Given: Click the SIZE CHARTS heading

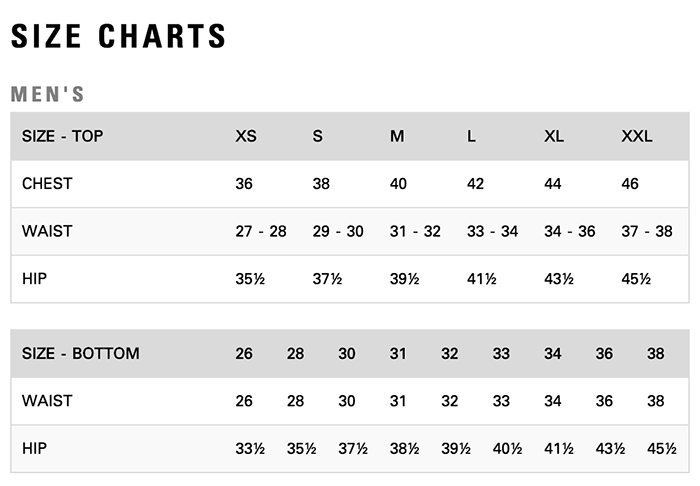Looking at the screenshot, I should pos(118,36).
